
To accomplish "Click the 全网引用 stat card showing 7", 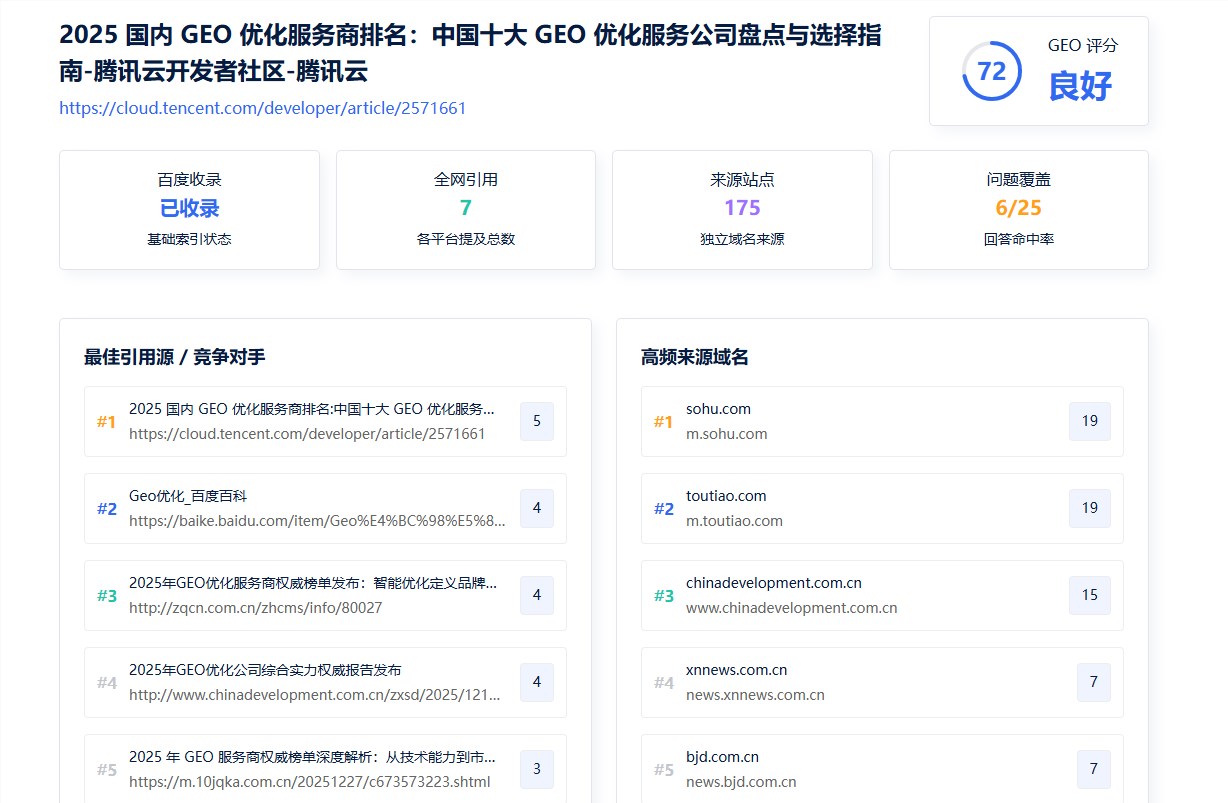I will [x=465, y=210].
